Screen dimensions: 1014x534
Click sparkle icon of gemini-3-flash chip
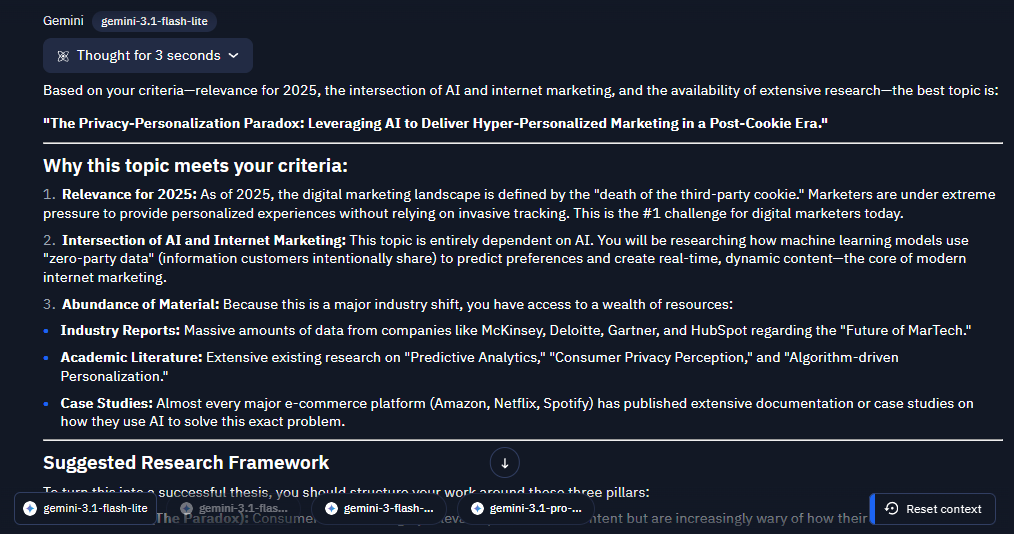click(331, 509)
